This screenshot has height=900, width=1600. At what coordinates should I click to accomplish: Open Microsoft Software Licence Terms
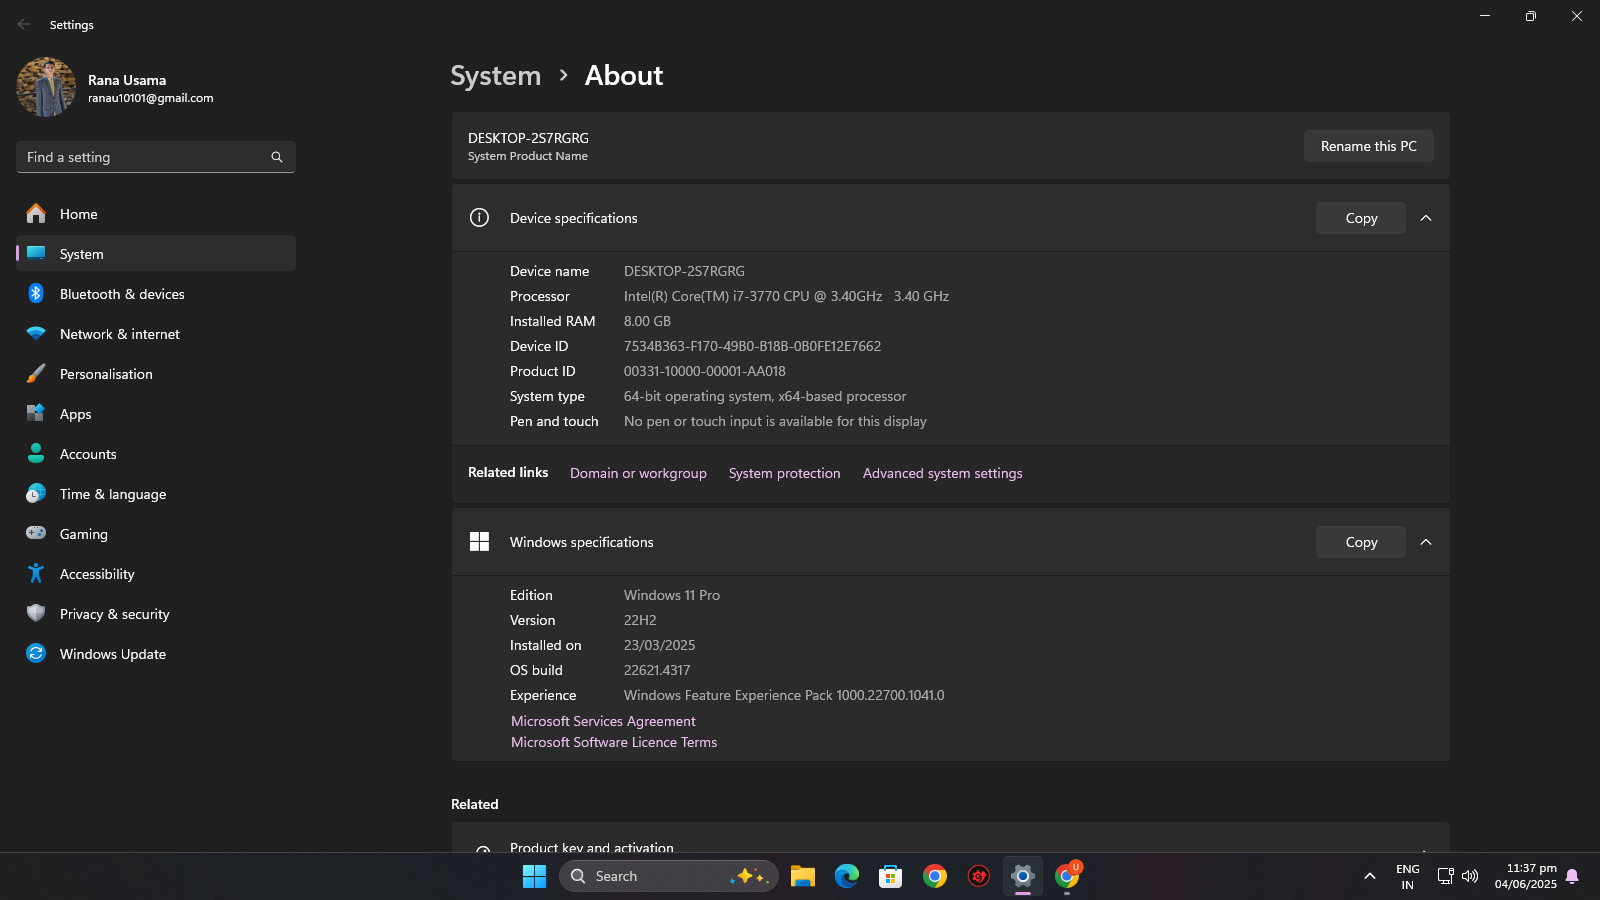coord(613,742)
